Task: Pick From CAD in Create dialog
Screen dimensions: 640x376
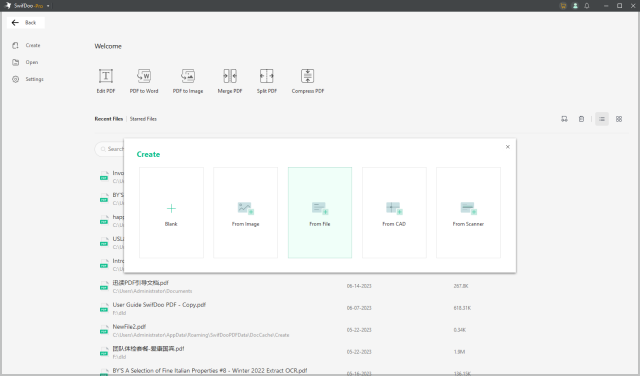Action: coord(394,213)
